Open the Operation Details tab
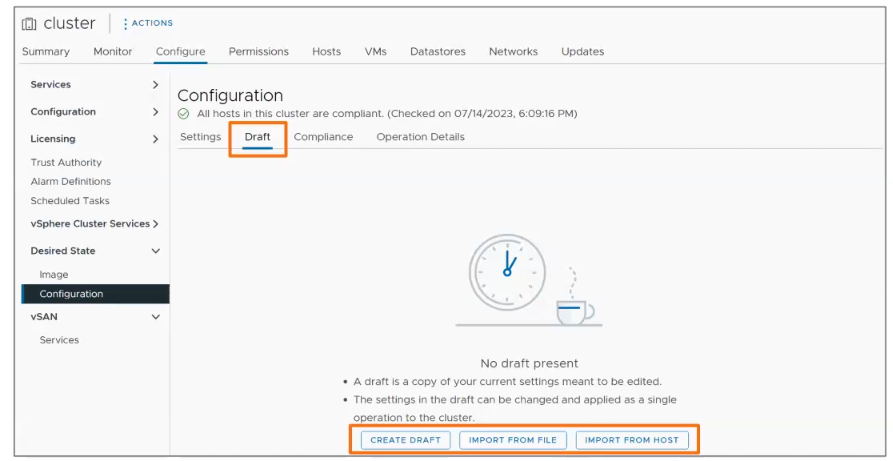This screenshot has width=893, height=461. pyautogui.click(x=420, y=137)
